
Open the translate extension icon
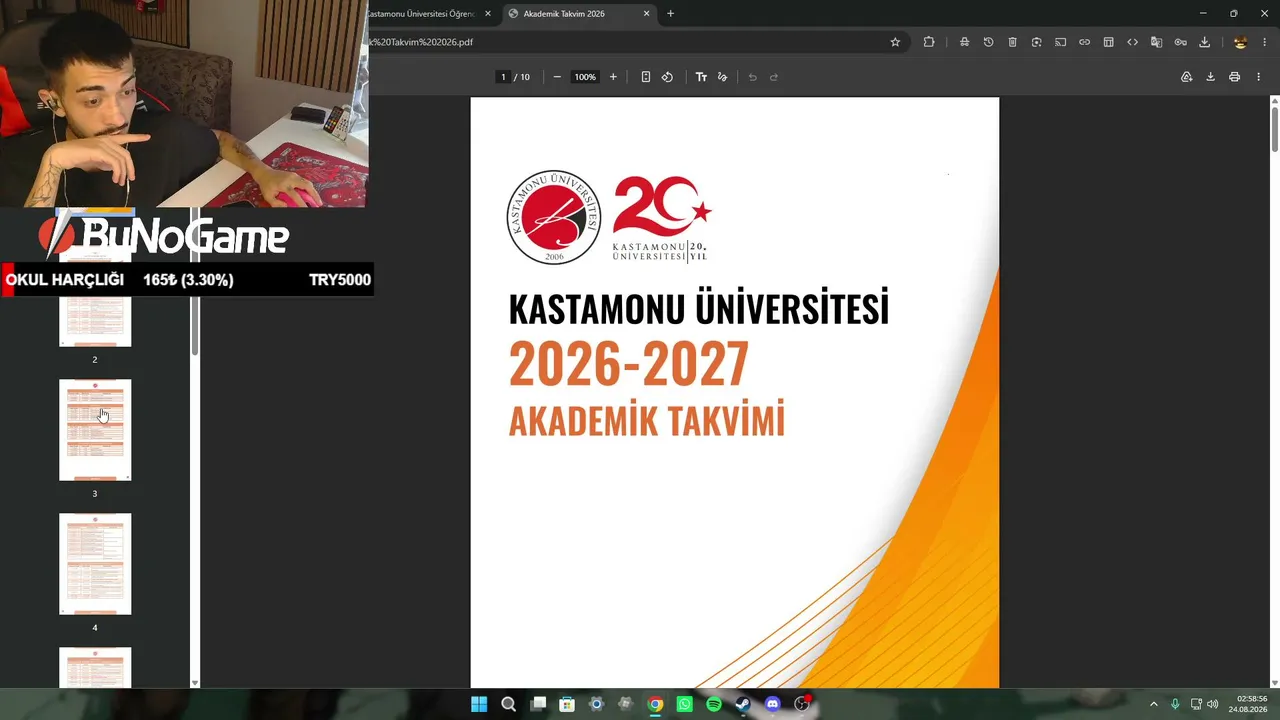click(1156, 42)
